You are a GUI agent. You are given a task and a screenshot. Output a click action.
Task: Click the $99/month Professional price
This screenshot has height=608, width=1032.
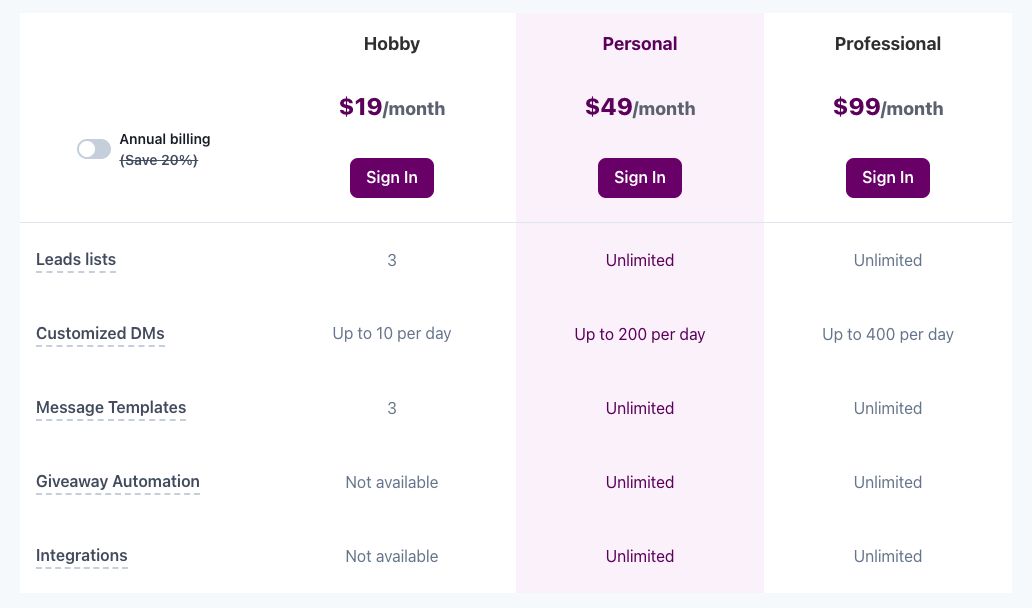[x=888, y=108]
